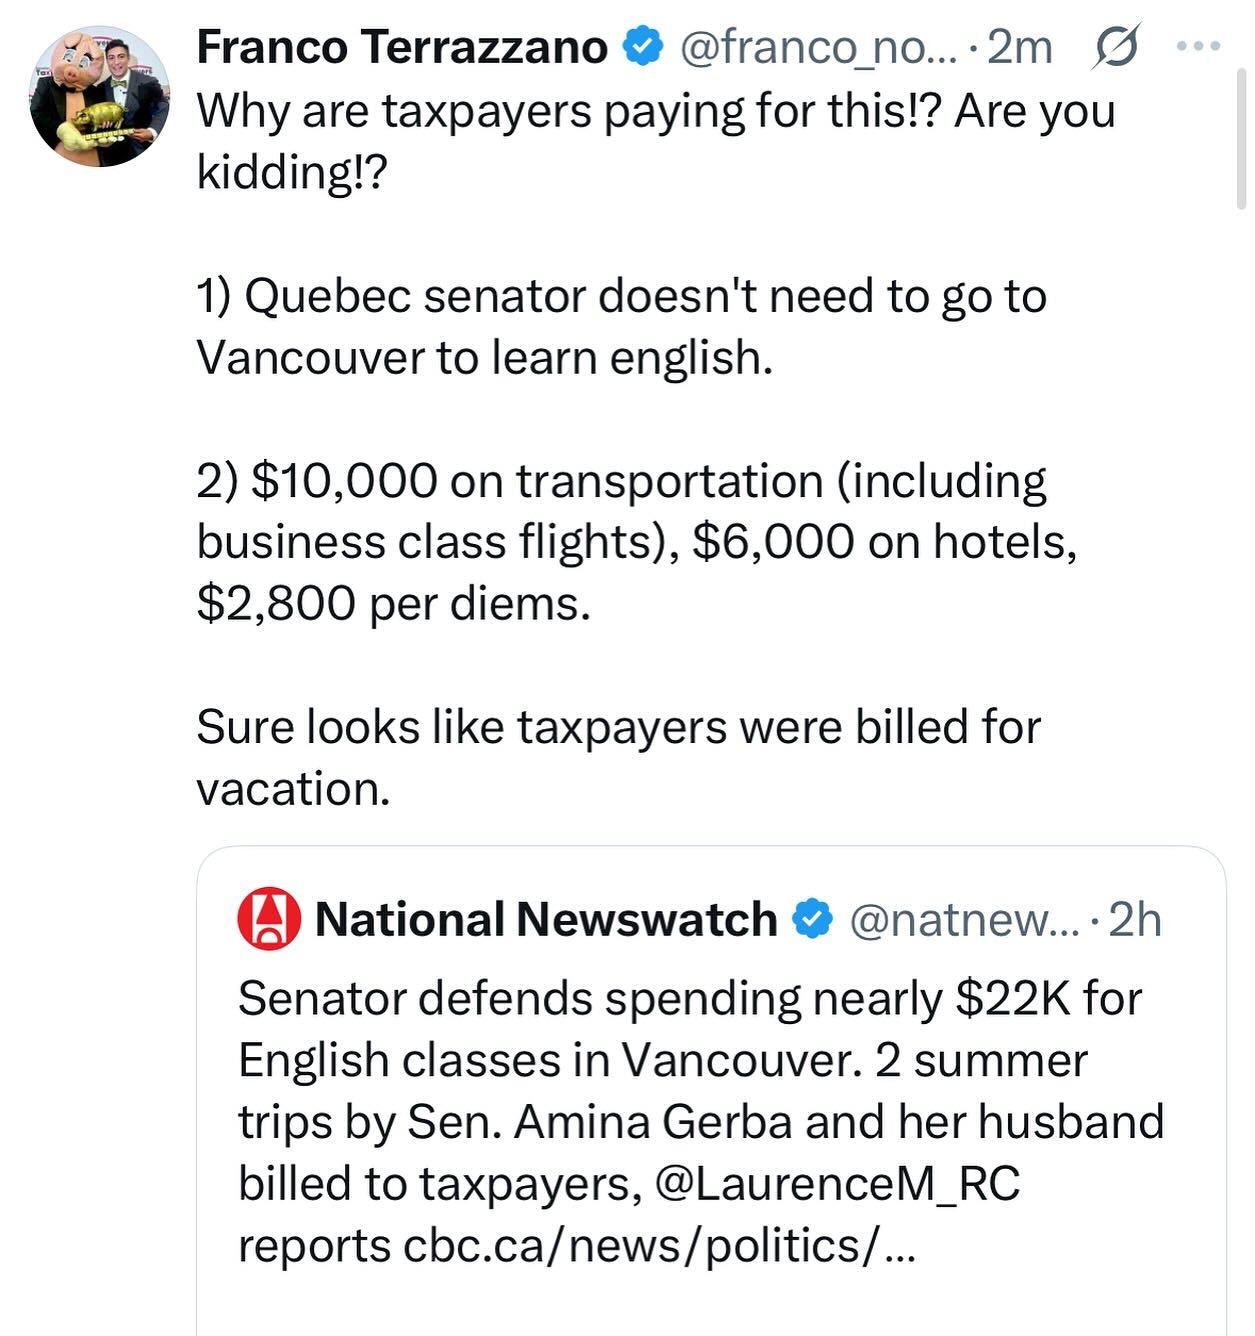Open the @LaurenceM_RC mention
Image resolution: width=1255 pixels, height=1336 pixels.
coord(837,1184)
